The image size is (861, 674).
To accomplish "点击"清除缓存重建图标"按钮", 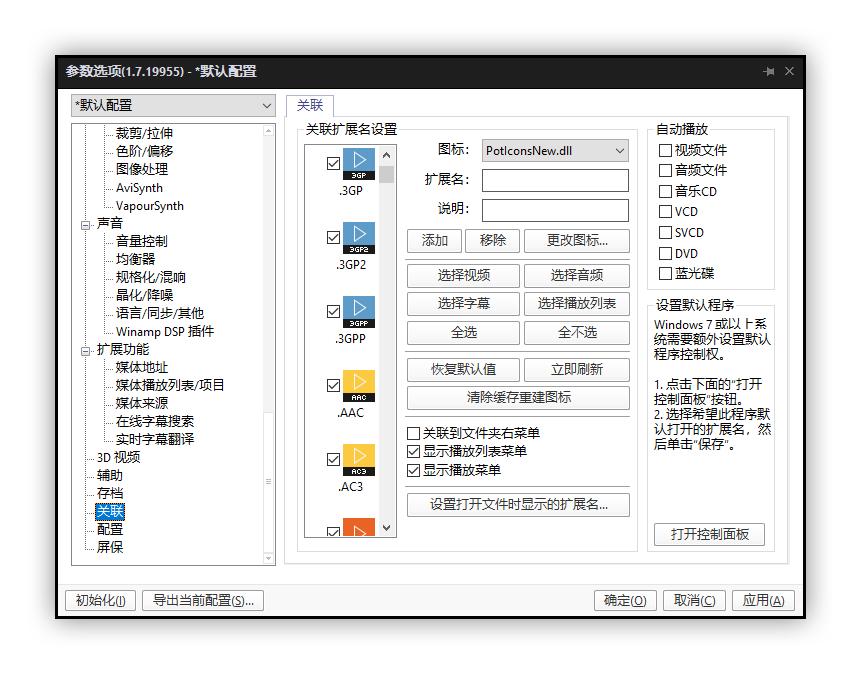I will click(518, 399).
